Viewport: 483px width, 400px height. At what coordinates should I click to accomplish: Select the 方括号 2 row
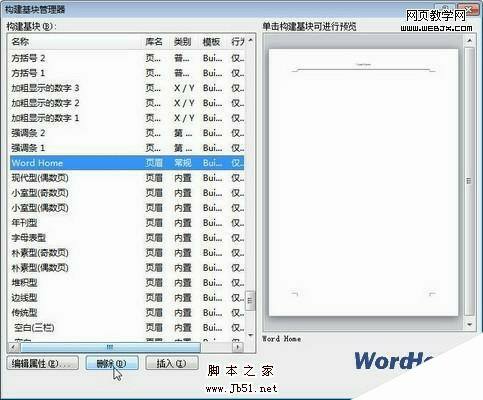point(127,58)
